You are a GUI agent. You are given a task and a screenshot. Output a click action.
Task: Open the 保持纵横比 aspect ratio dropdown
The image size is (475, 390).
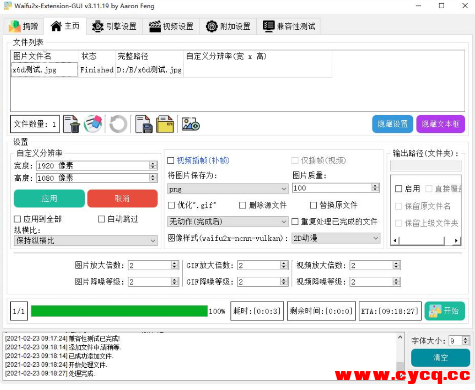click(x=86, y=241)
